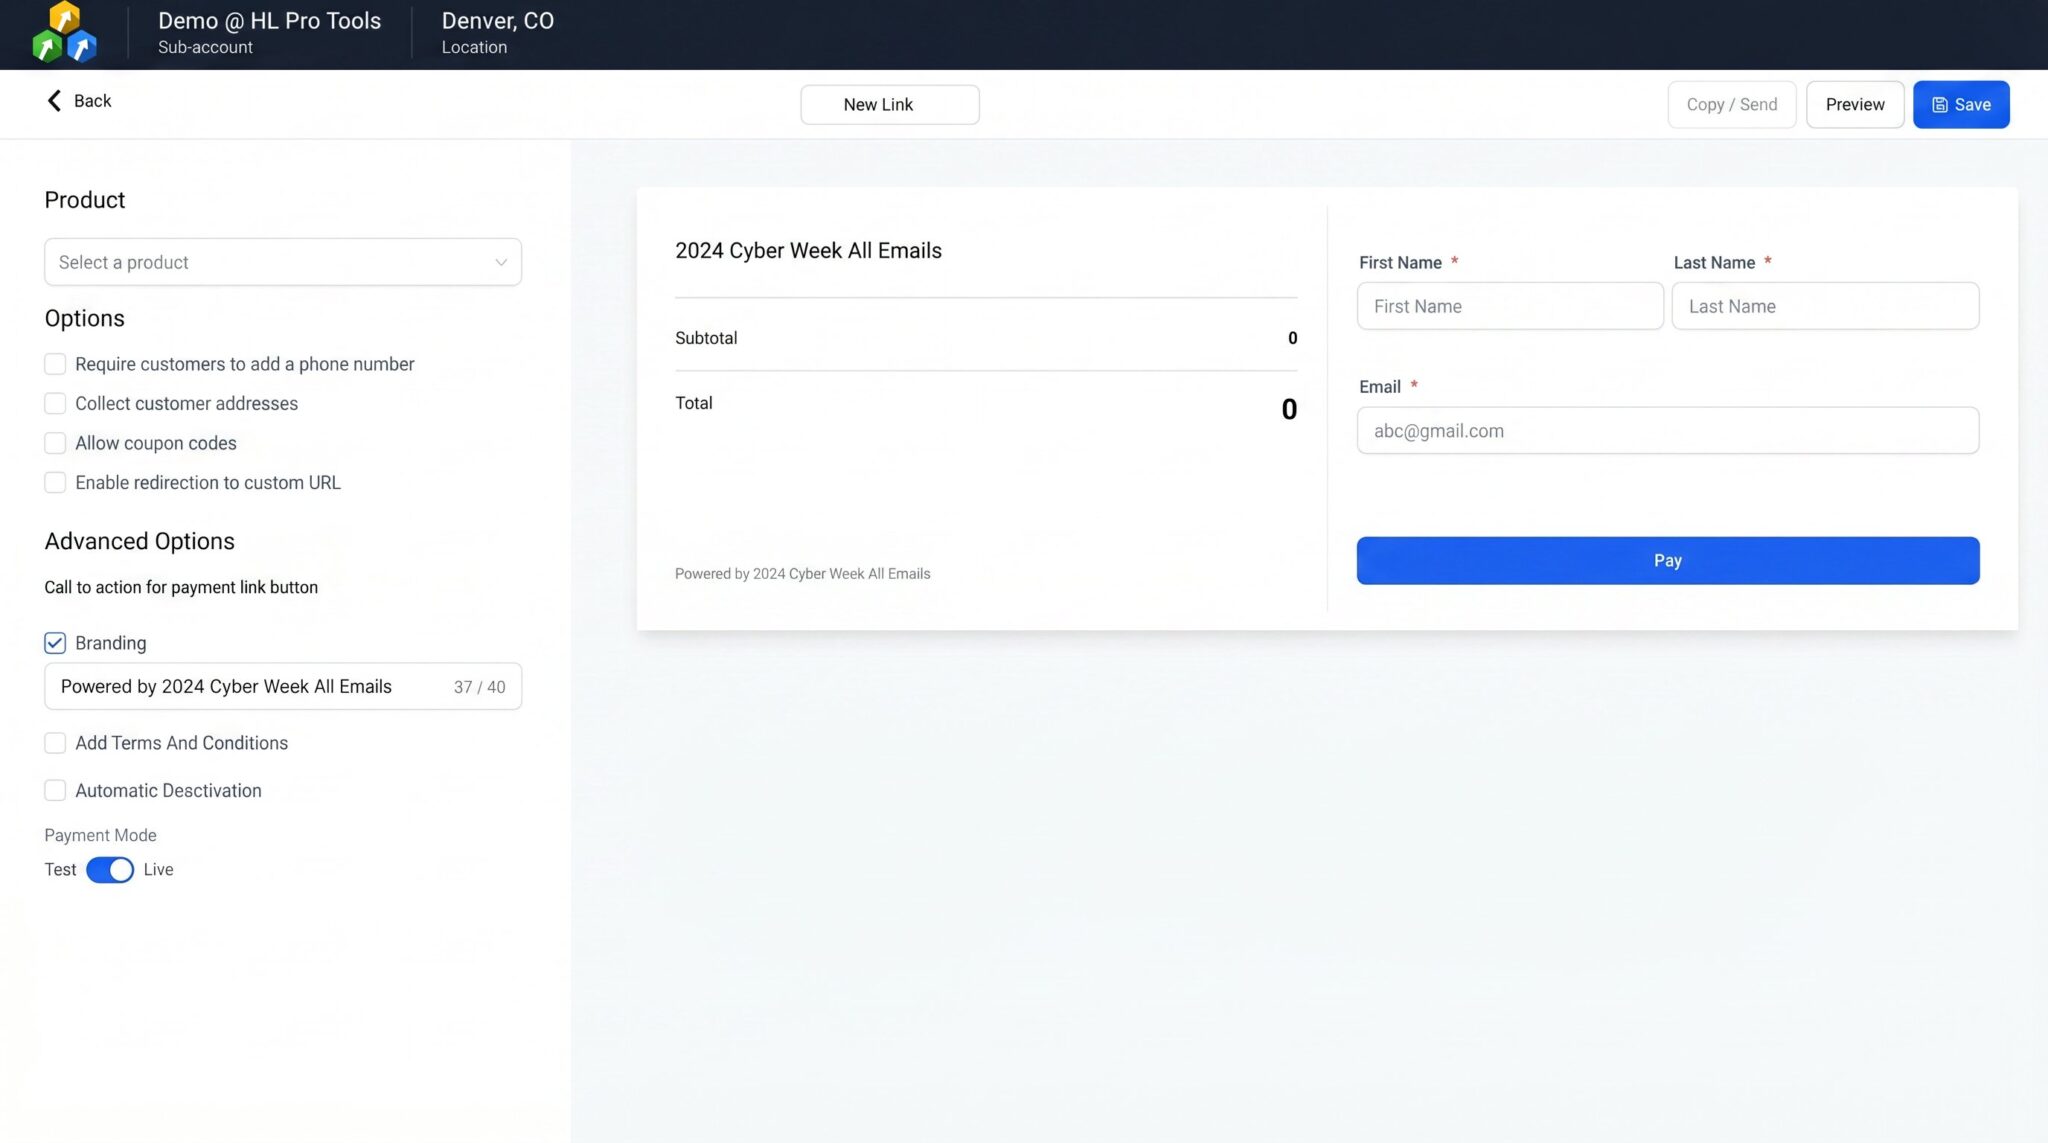2048x1143 pixels.
Task: Check Collect customer addresses option
Action: [x=55, y=403]
